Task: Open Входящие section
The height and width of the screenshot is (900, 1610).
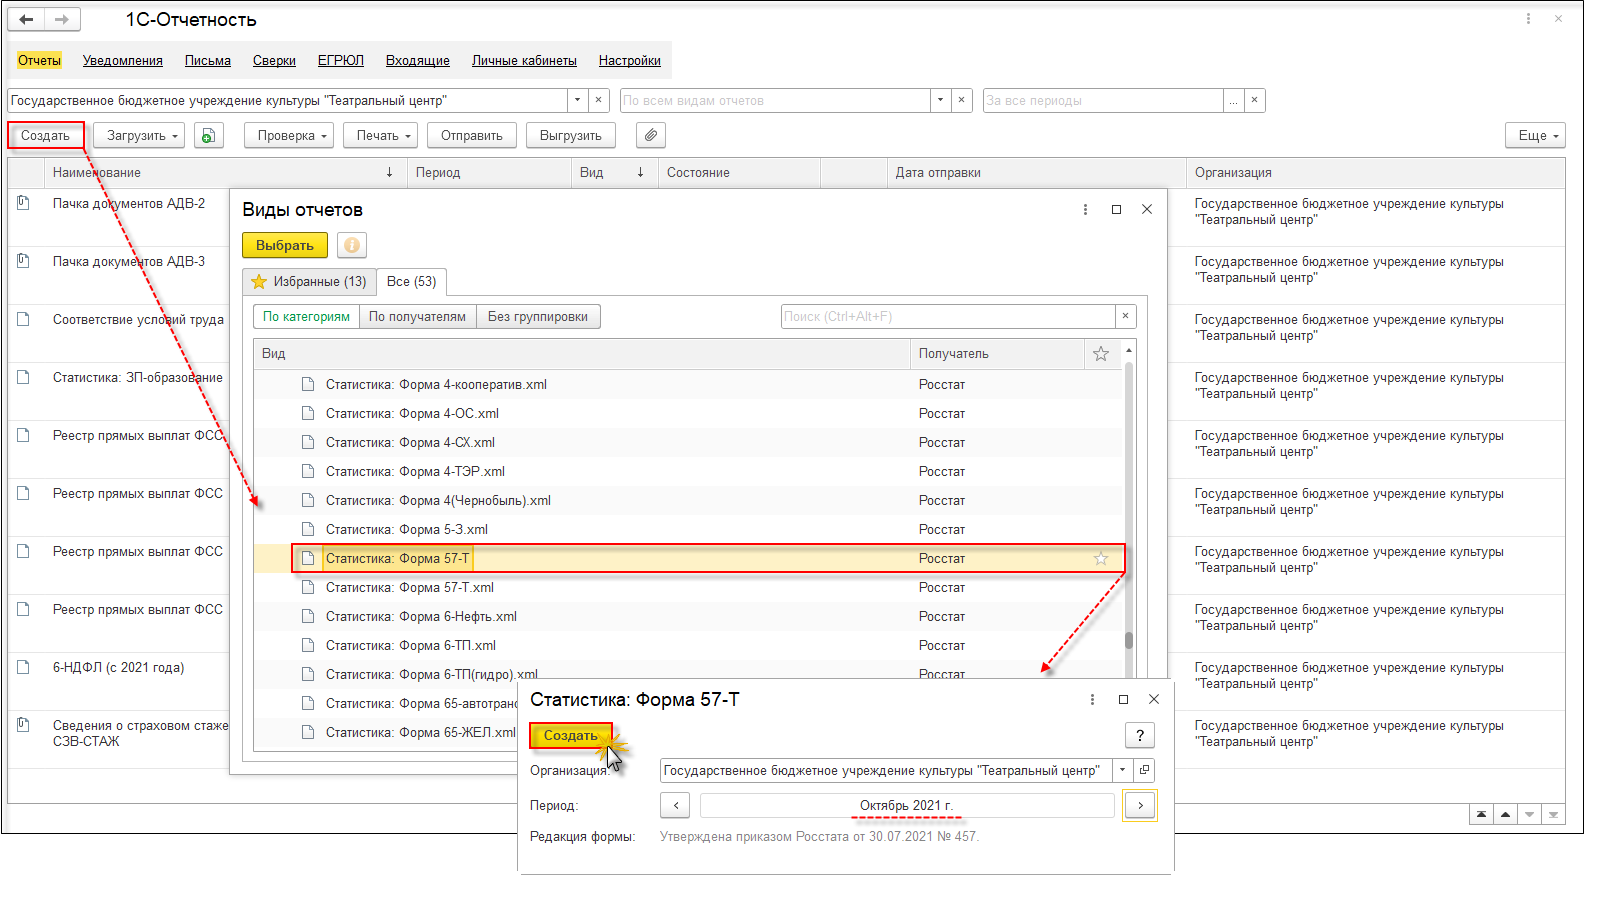Action: point(417,60)
